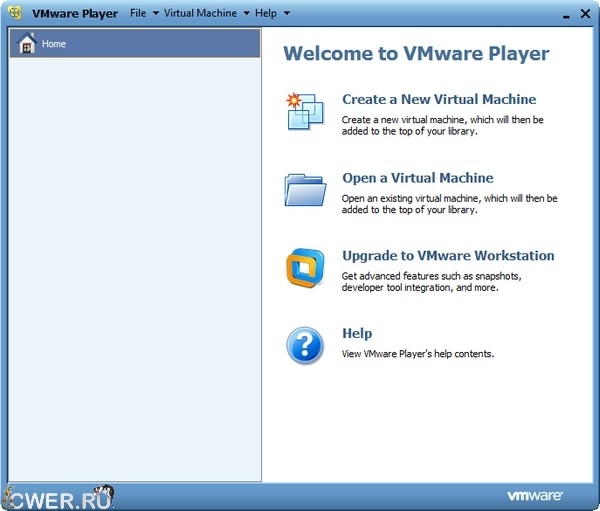Image resolution: width=600 pixels, height=511 pixels.
Task: Click the Create a New Virtual Machine icon
Action: 305,110
